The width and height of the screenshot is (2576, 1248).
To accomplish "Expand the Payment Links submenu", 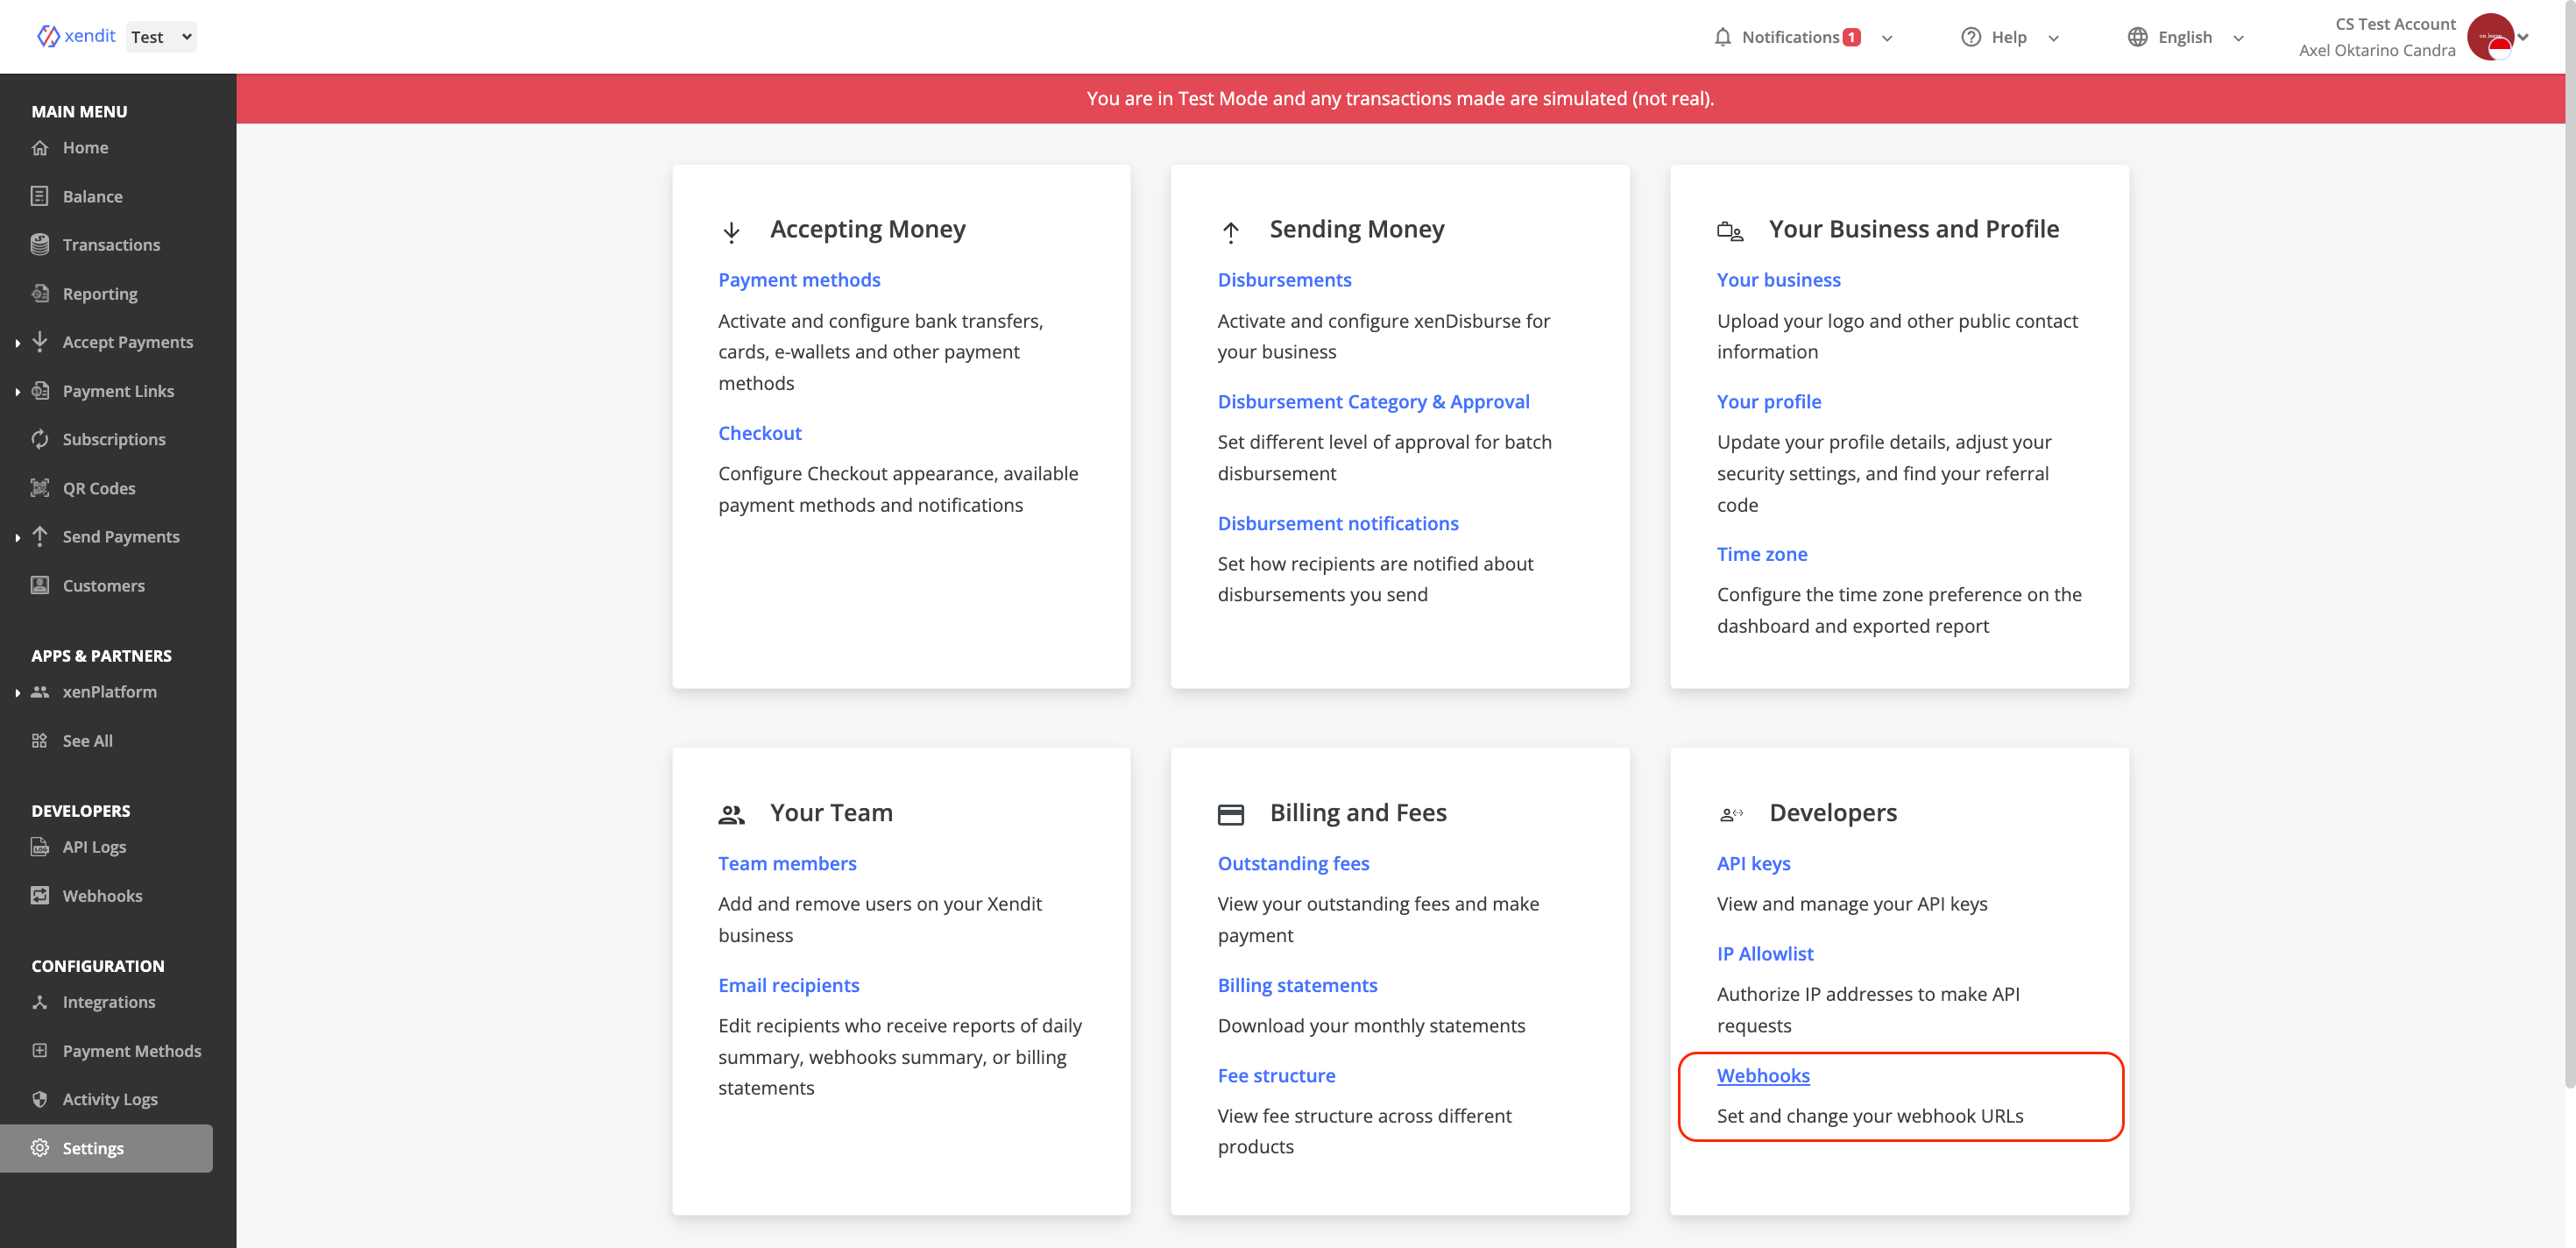I will [18, 392].
